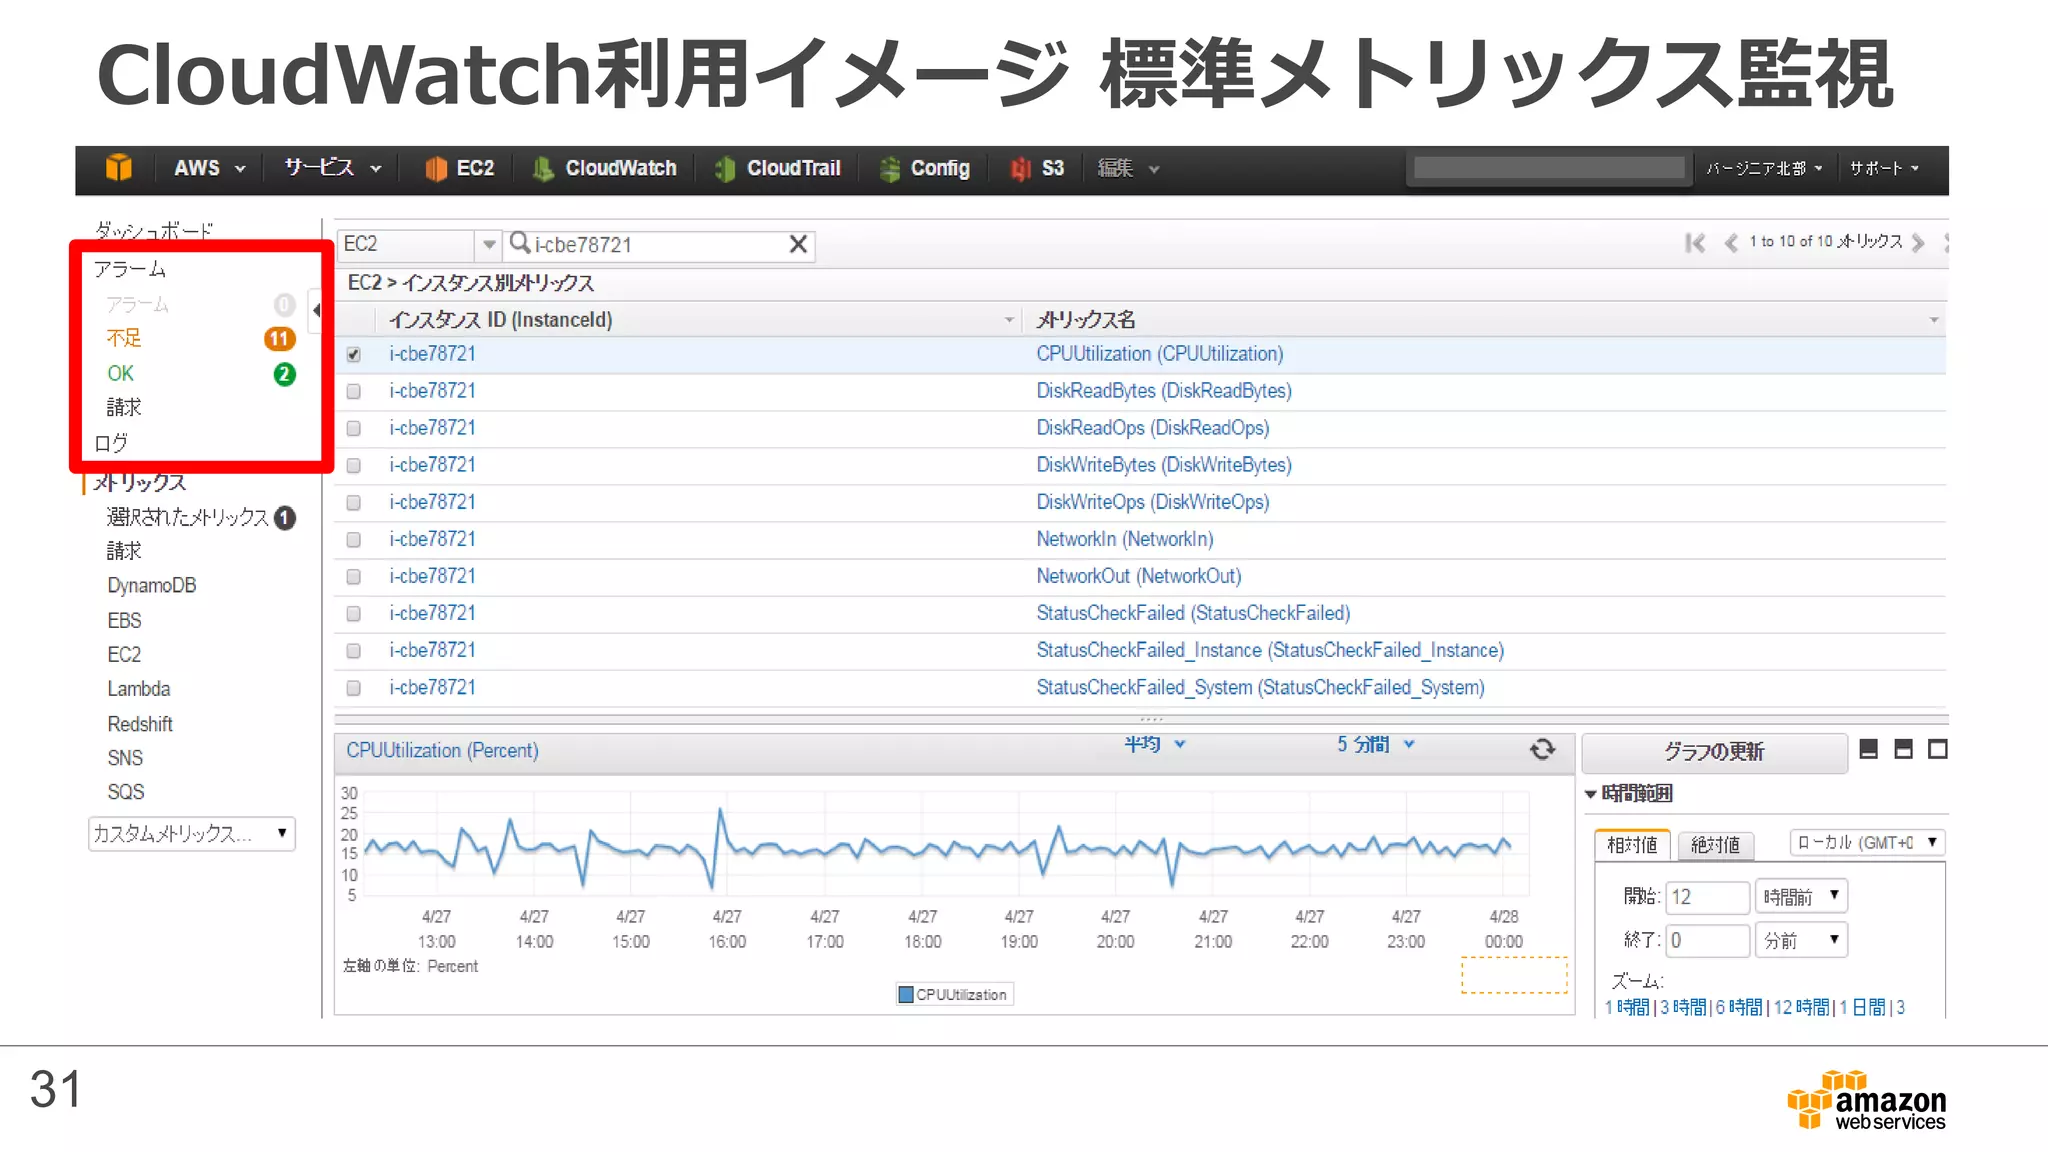The width and height of the screenshot is (2048, 1152).
Task: Check the DiskReadBytes metric row
Action: tap(353, 391)
